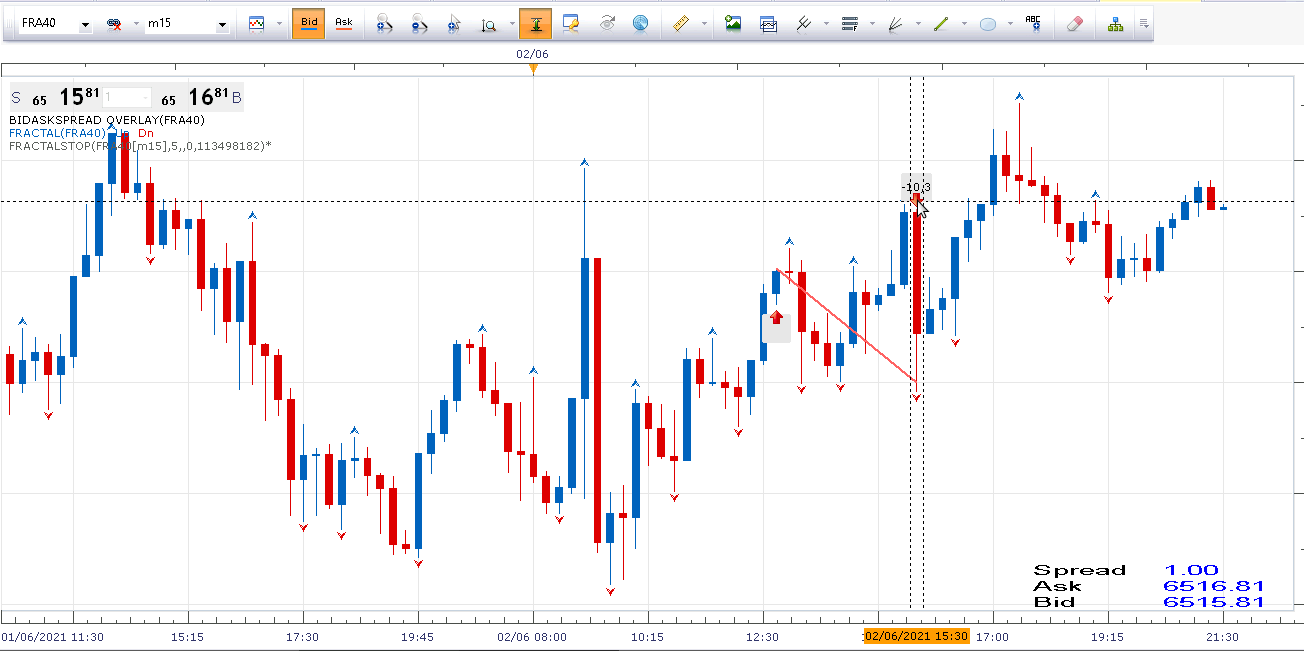Select the Fibonacci levels tool
Viewport: 1304px width, 651px height.
click(x=850, y=23)
